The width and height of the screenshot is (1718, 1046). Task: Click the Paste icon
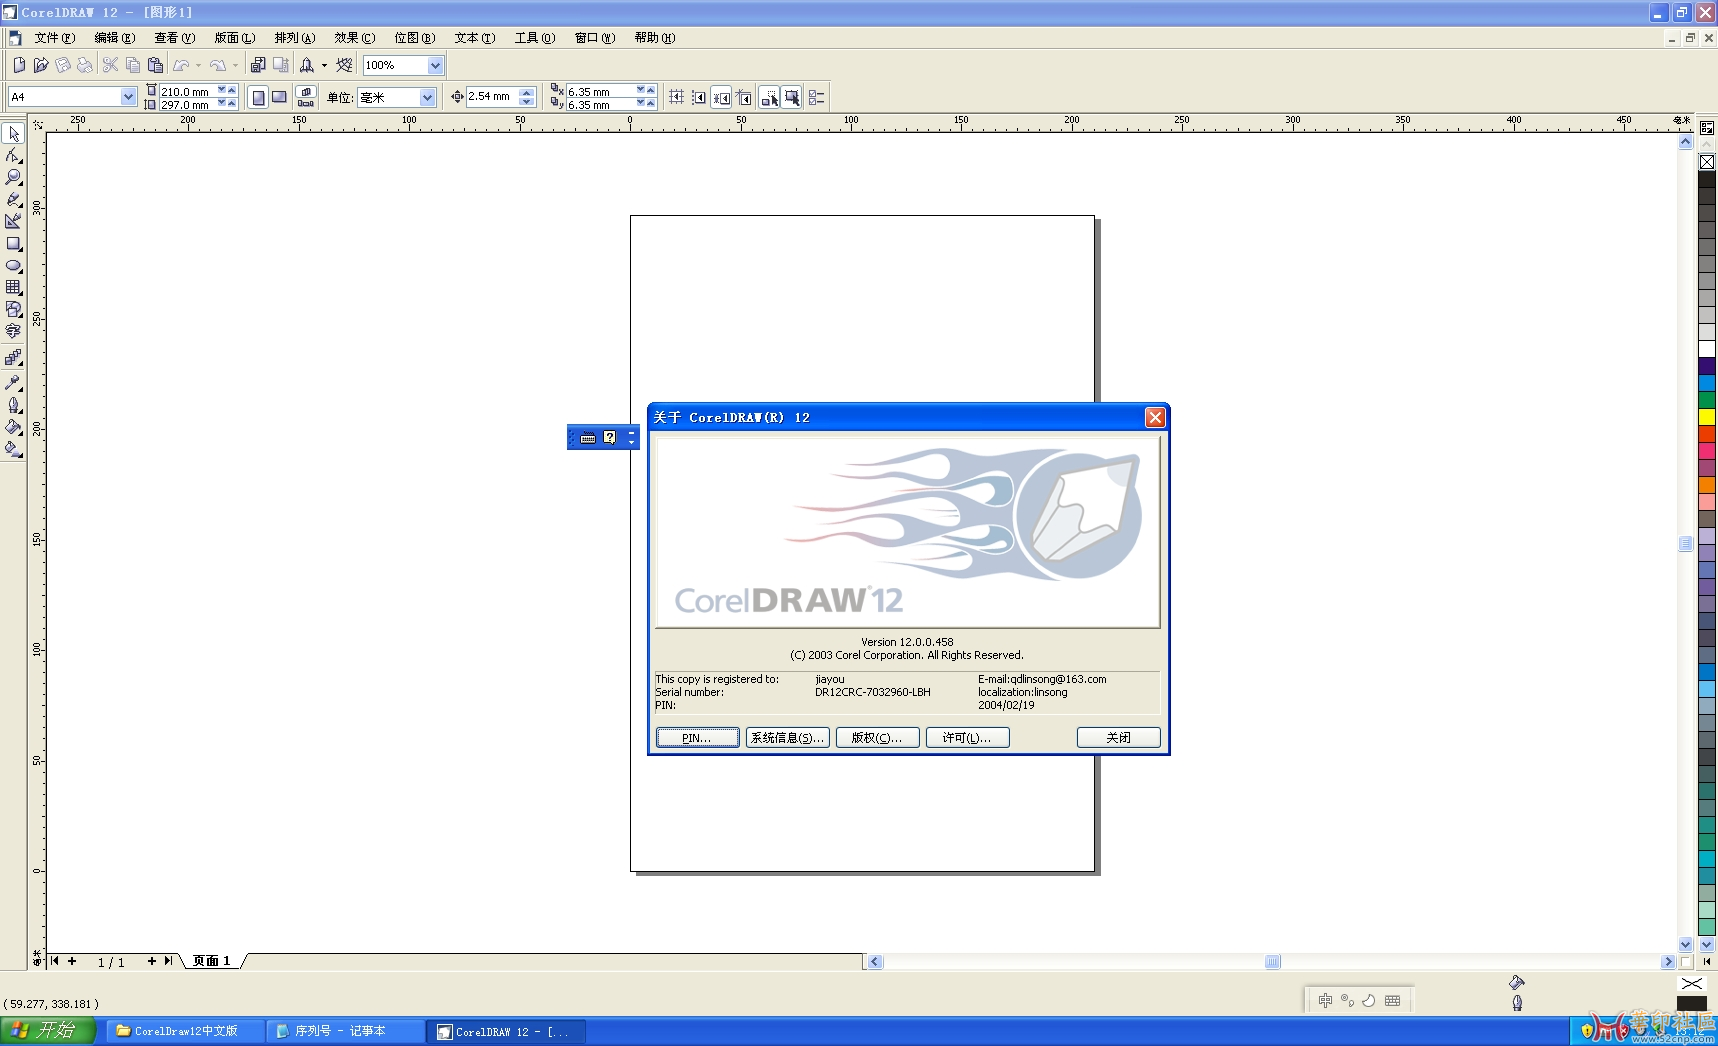[155, 65]
